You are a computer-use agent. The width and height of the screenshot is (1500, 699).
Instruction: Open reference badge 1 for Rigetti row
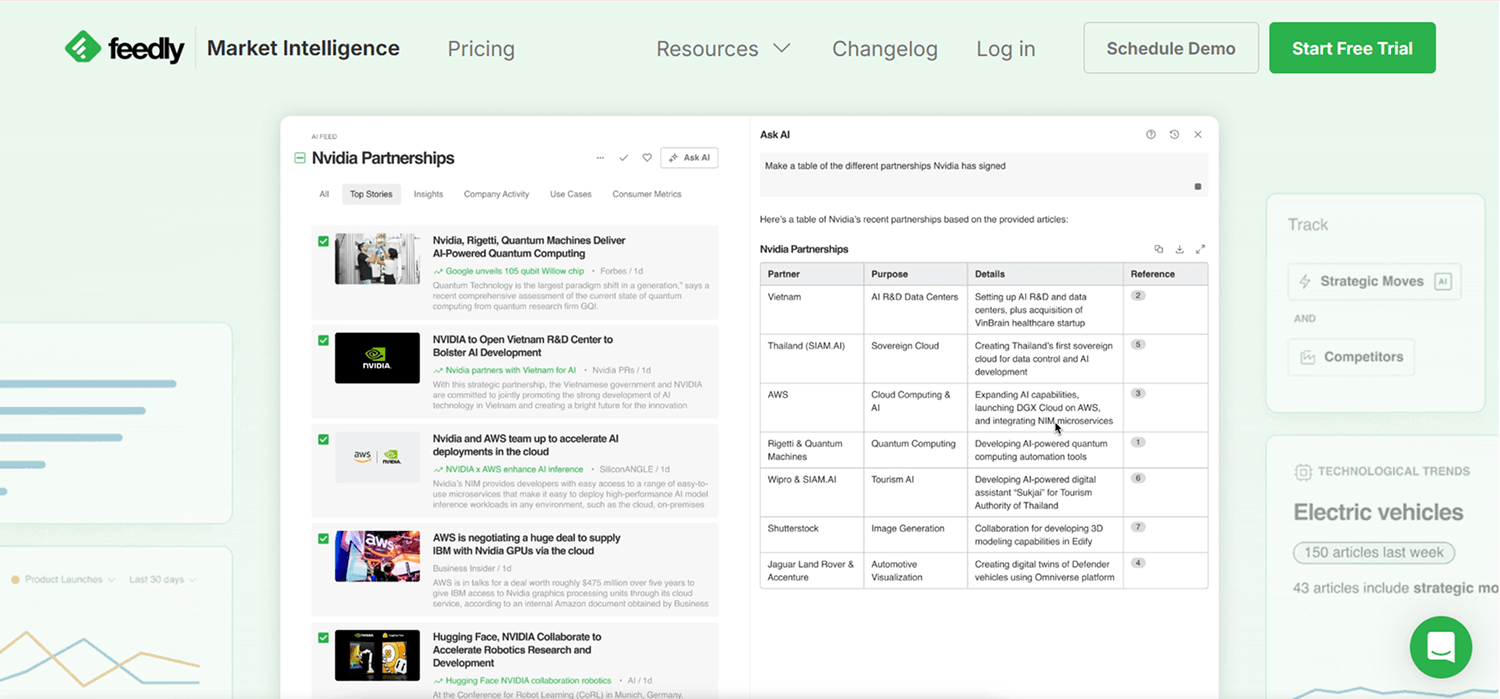pos(1138,442)
